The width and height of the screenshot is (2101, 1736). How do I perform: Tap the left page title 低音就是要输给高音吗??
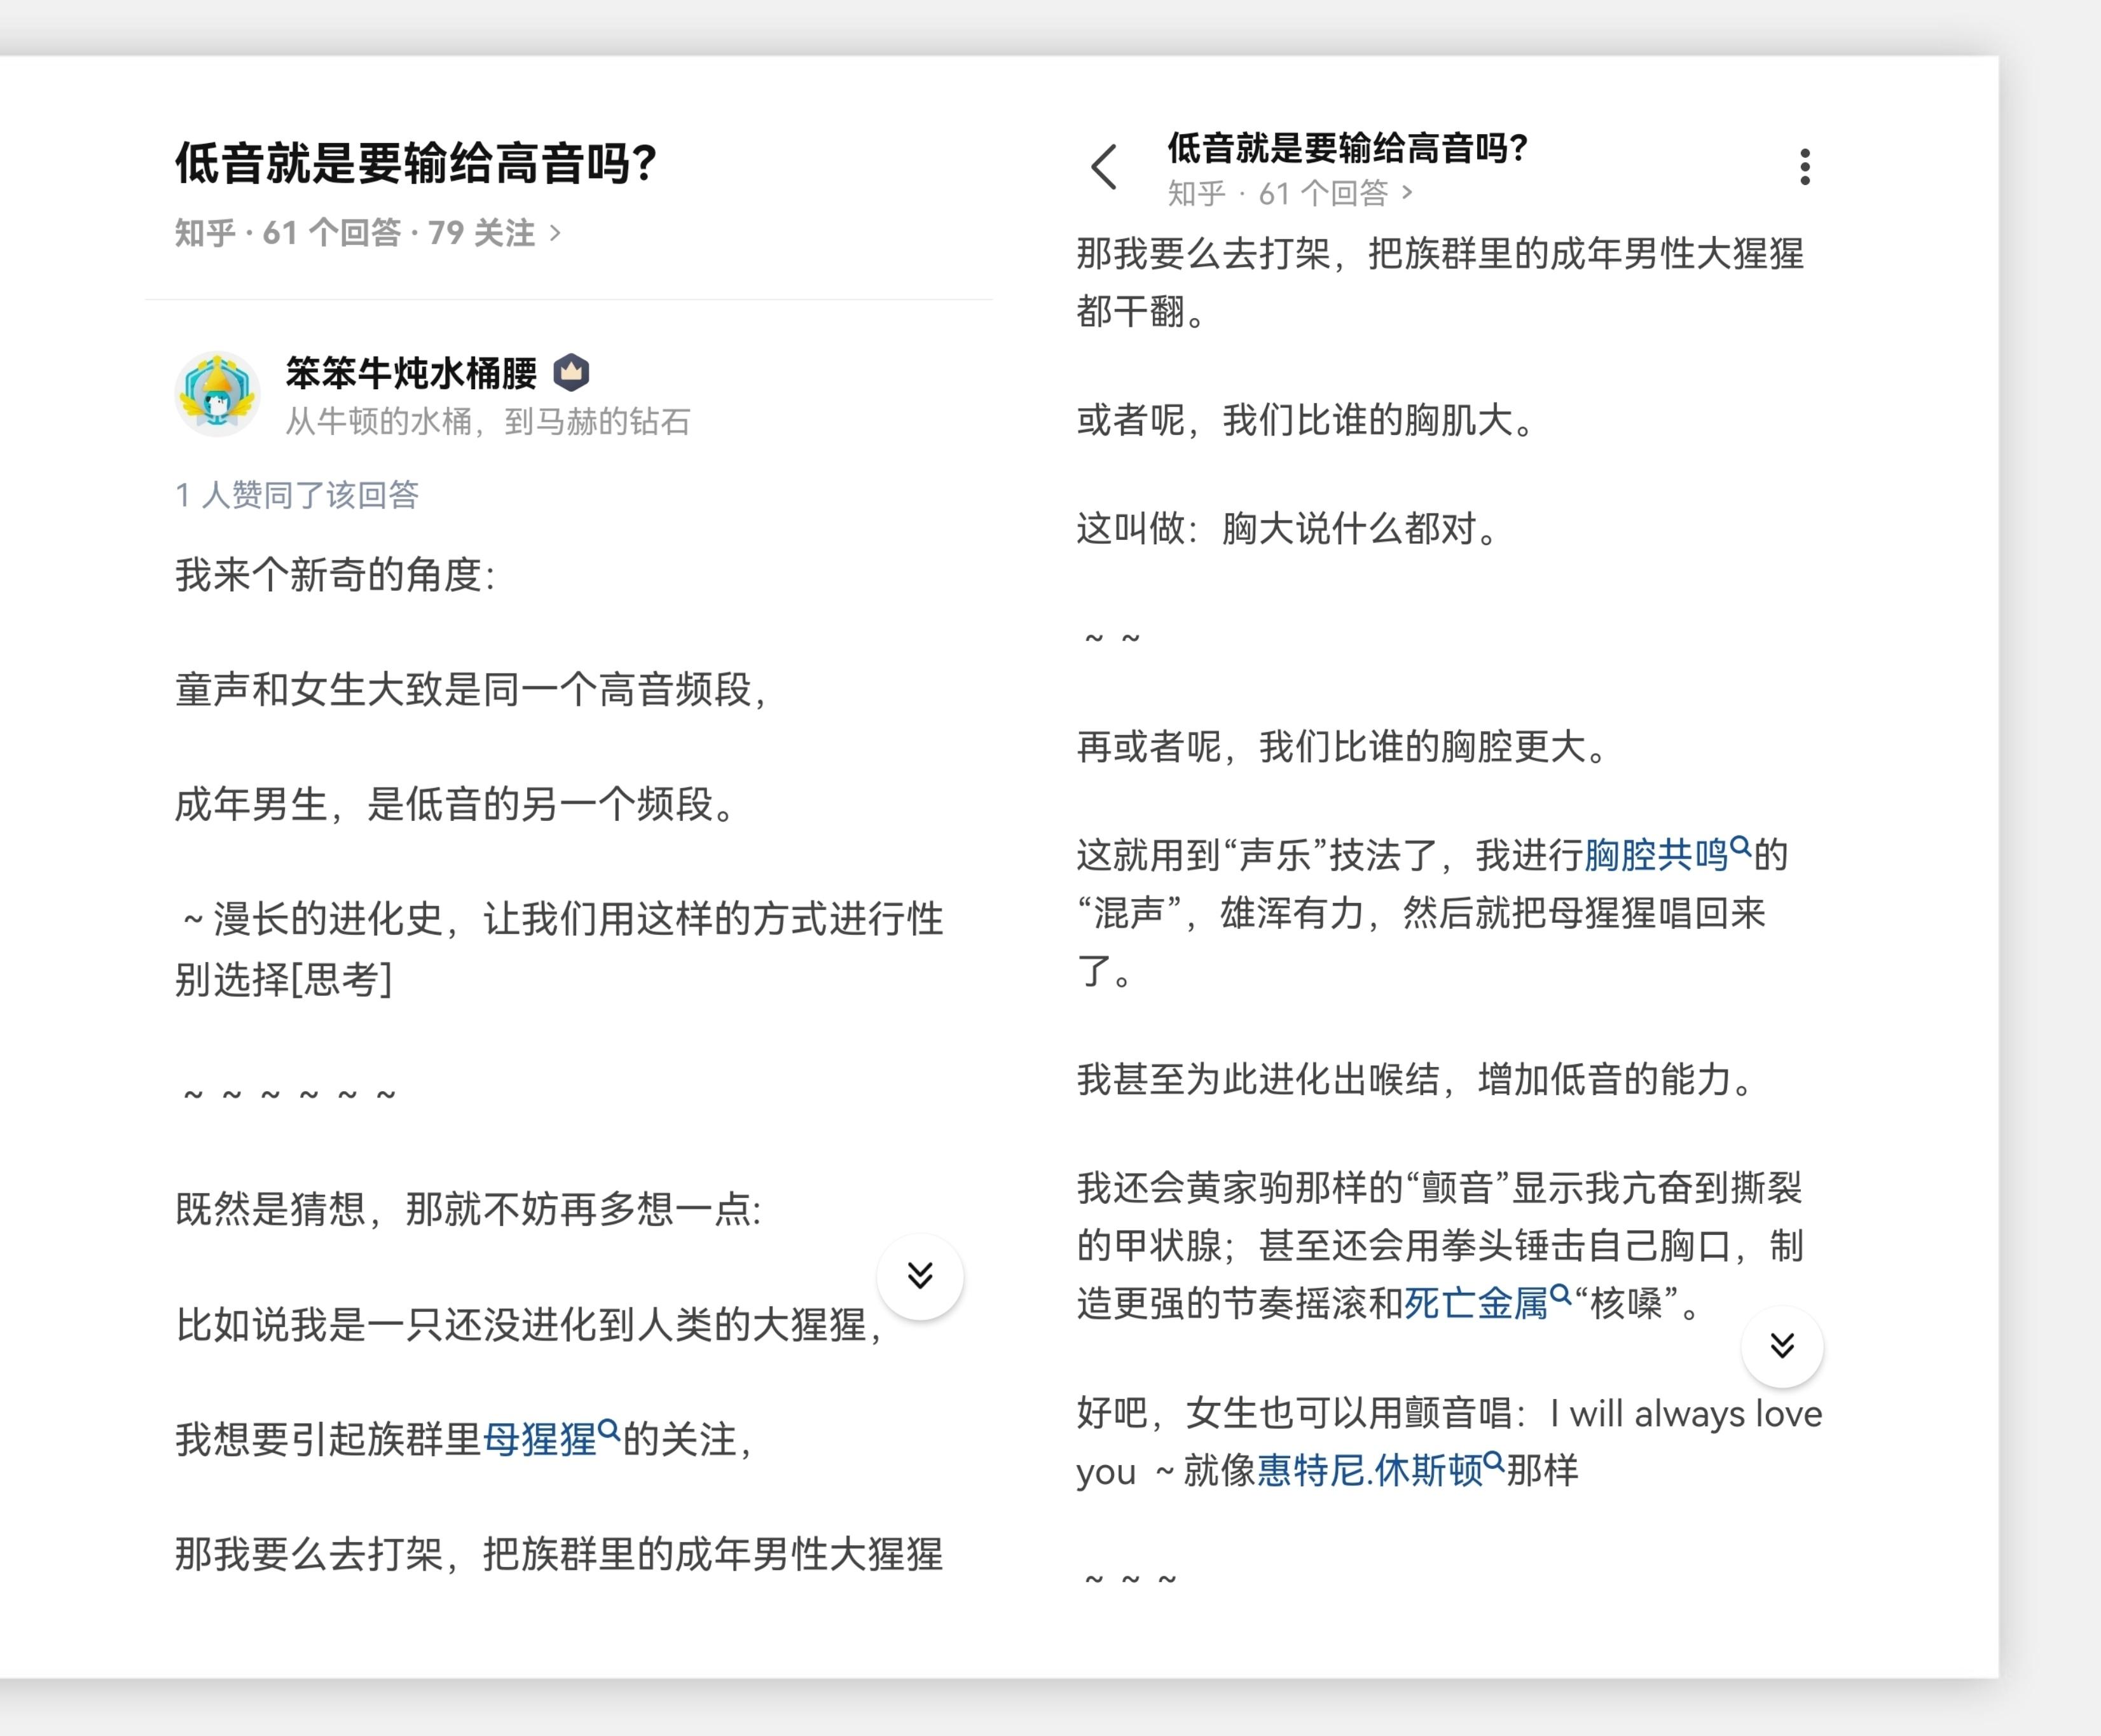click(x=416, y=163)
